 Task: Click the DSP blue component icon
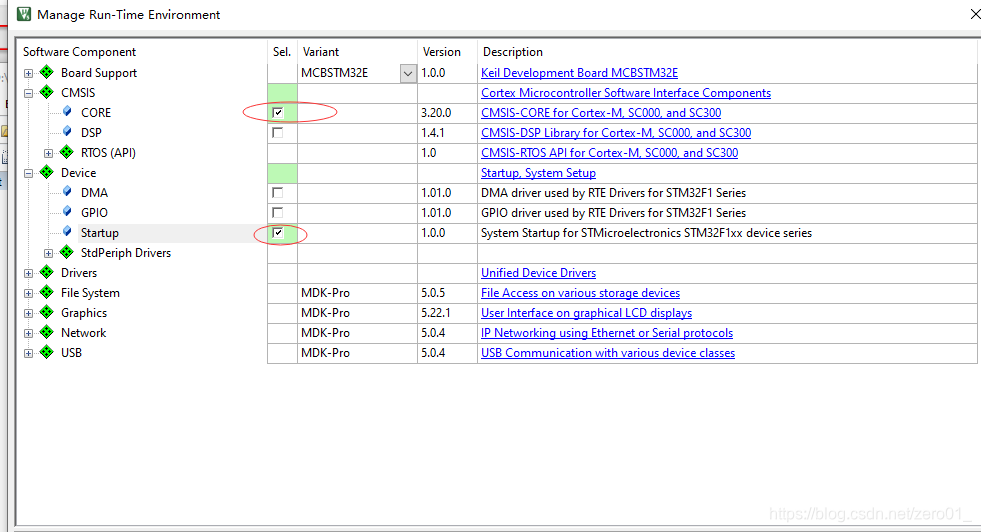67,132
